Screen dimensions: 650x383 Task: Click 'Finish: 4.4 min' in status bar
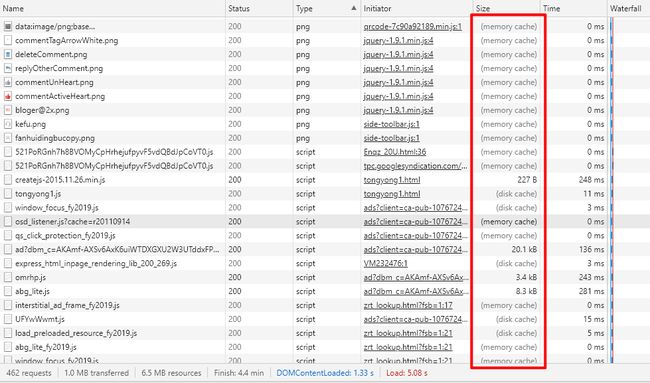pyautogui.click(x=239, y=373)
